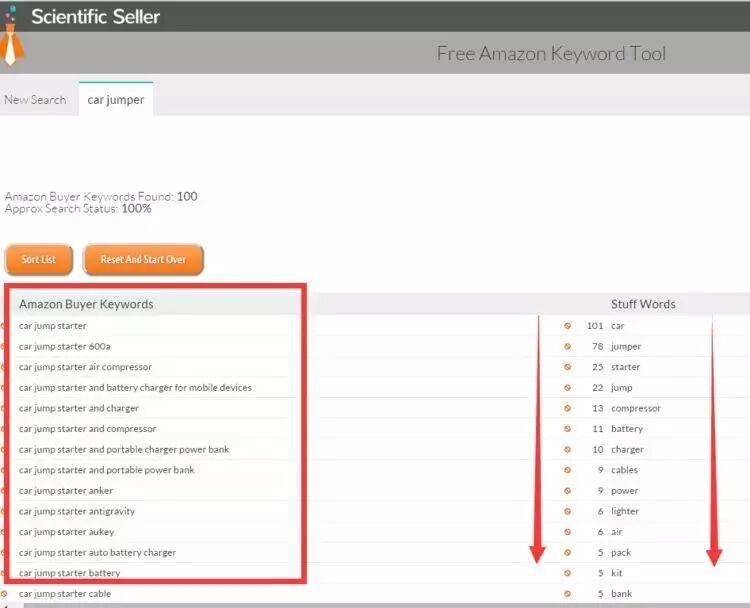Screen dimensions: 750x608
Task: Remove the 'lighter' stuff word with its icon
Action: point(567,511)
